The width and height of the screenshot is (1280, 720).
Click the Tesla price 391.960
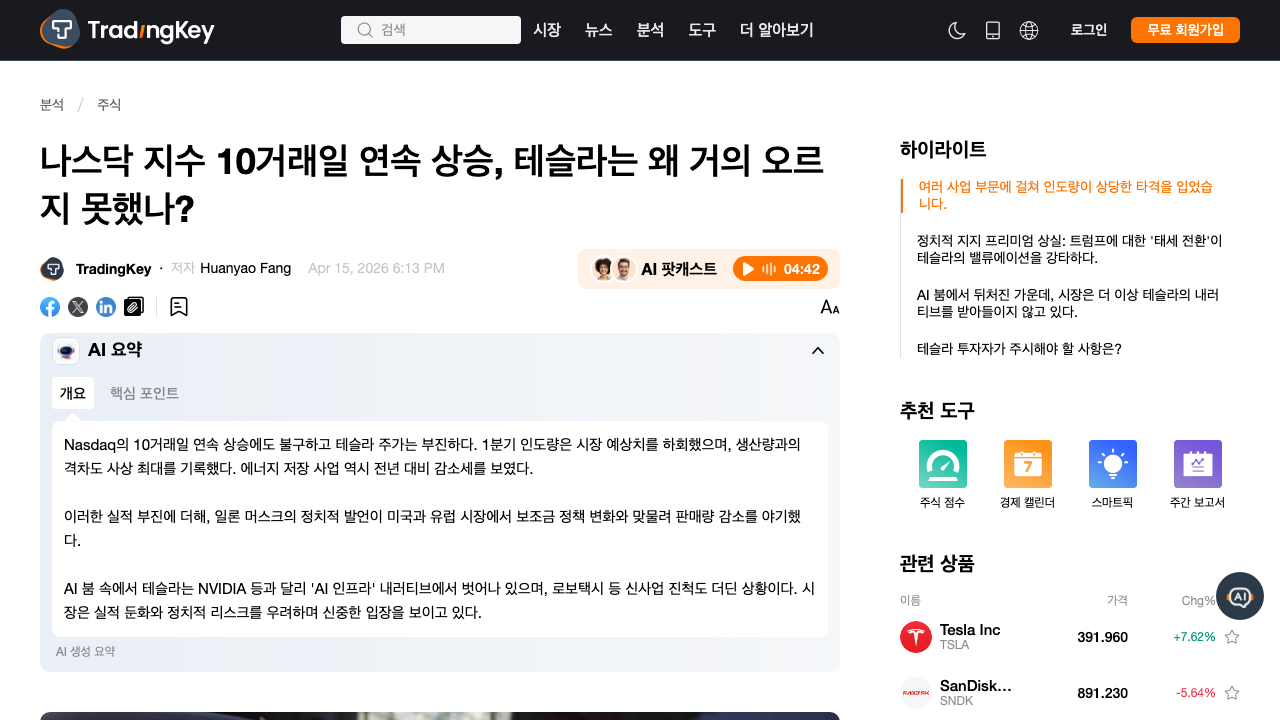point(1102,637)
